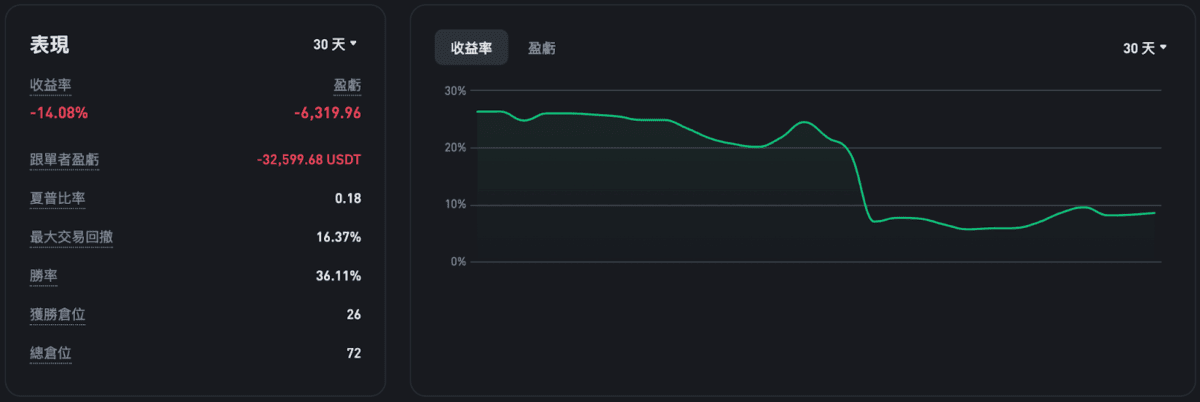Click the 總倉位 metric label
The image size is (1200, 402).
50,352
